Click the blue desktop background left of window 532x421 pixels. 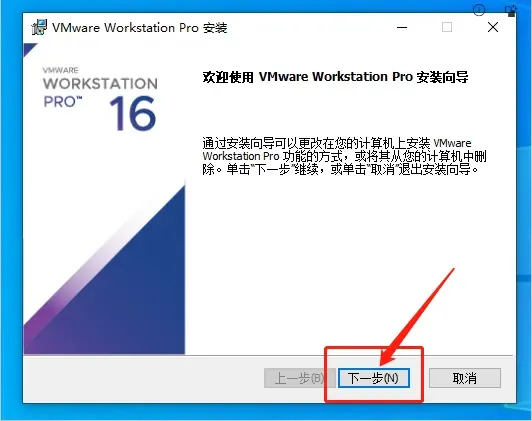(x=10, y=210)
